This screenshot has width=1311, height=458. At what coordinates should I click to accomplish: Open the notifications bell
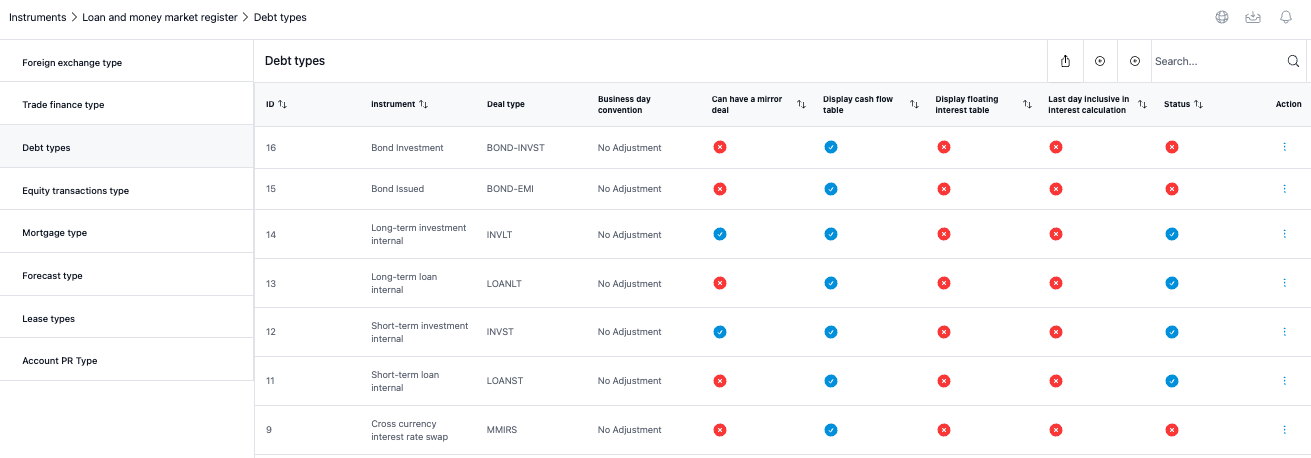[1286, 17]
